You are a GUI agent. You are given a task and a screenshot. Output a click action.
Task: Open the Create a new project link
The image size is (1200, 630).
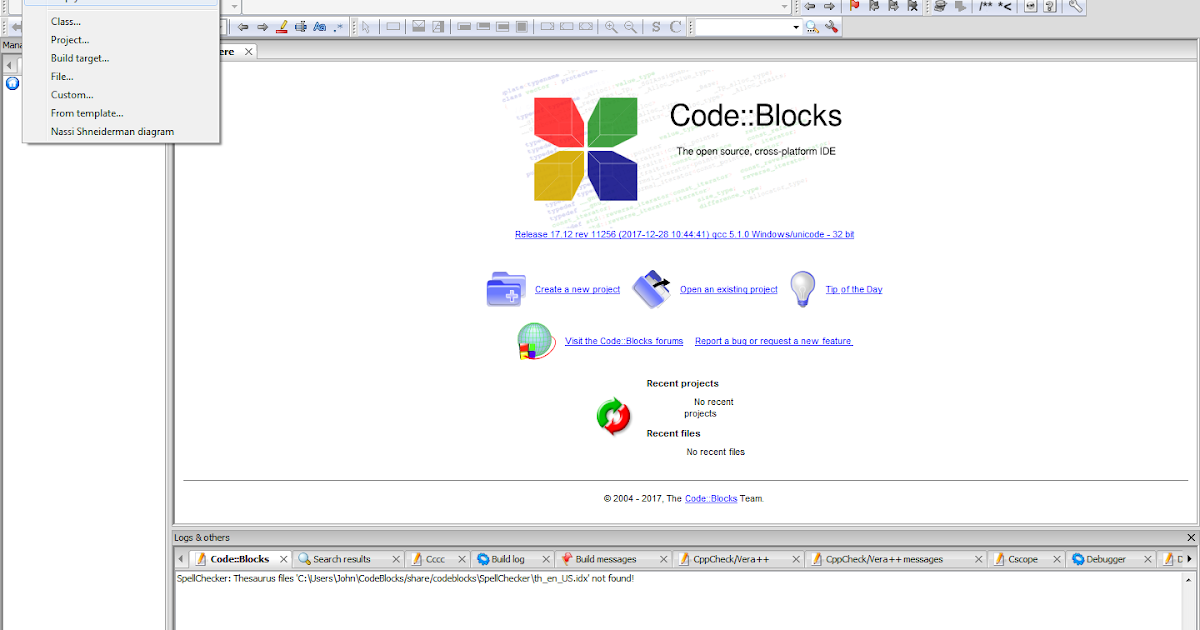[577, 289]
